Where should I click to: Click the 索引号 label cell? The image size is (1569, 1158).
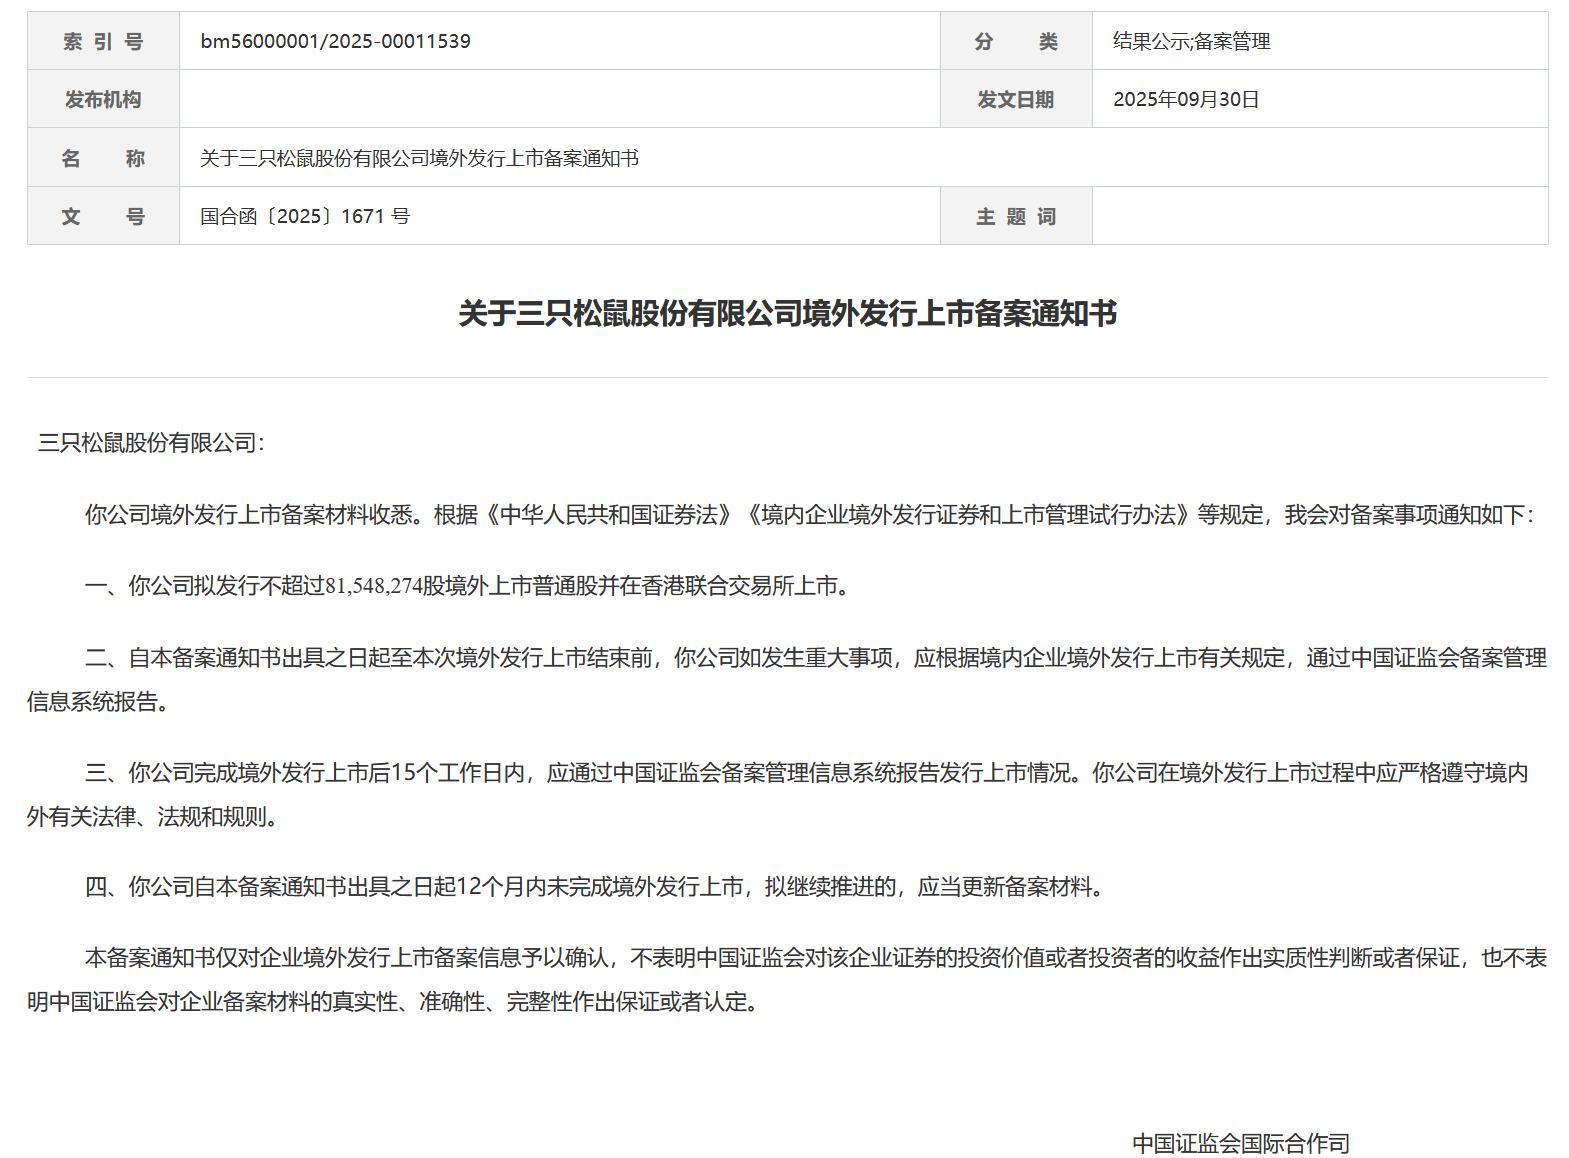[x=103, y=41]
